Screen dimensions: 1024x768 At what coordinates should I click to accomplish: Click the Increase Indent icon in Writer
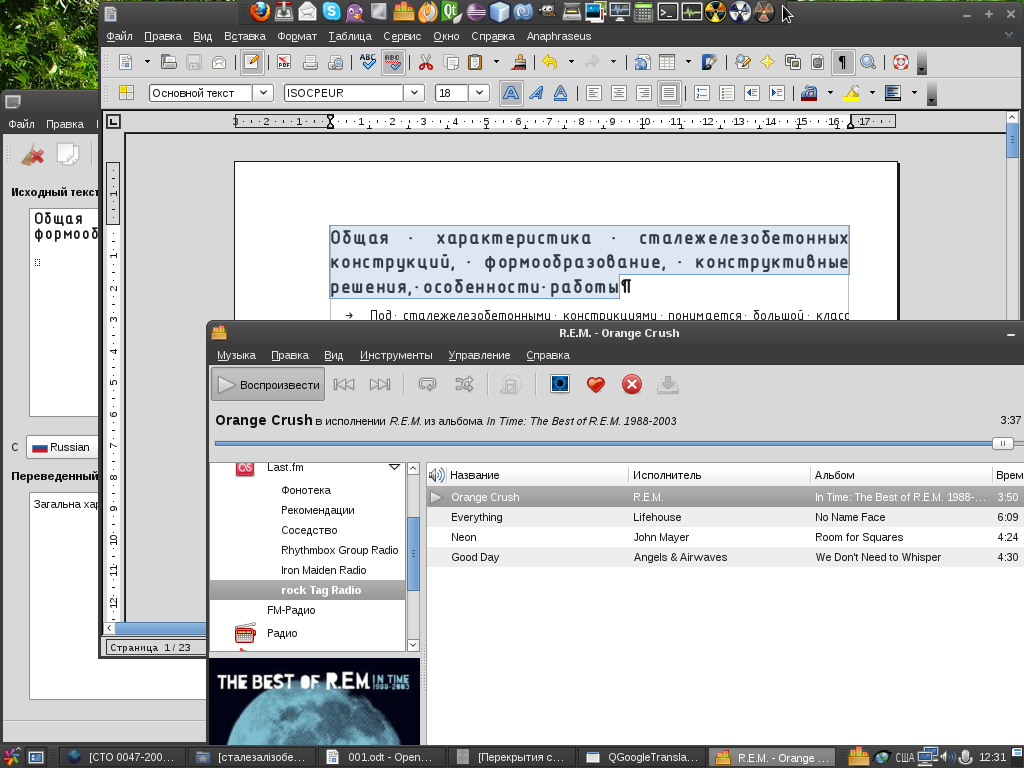(776, 93)
